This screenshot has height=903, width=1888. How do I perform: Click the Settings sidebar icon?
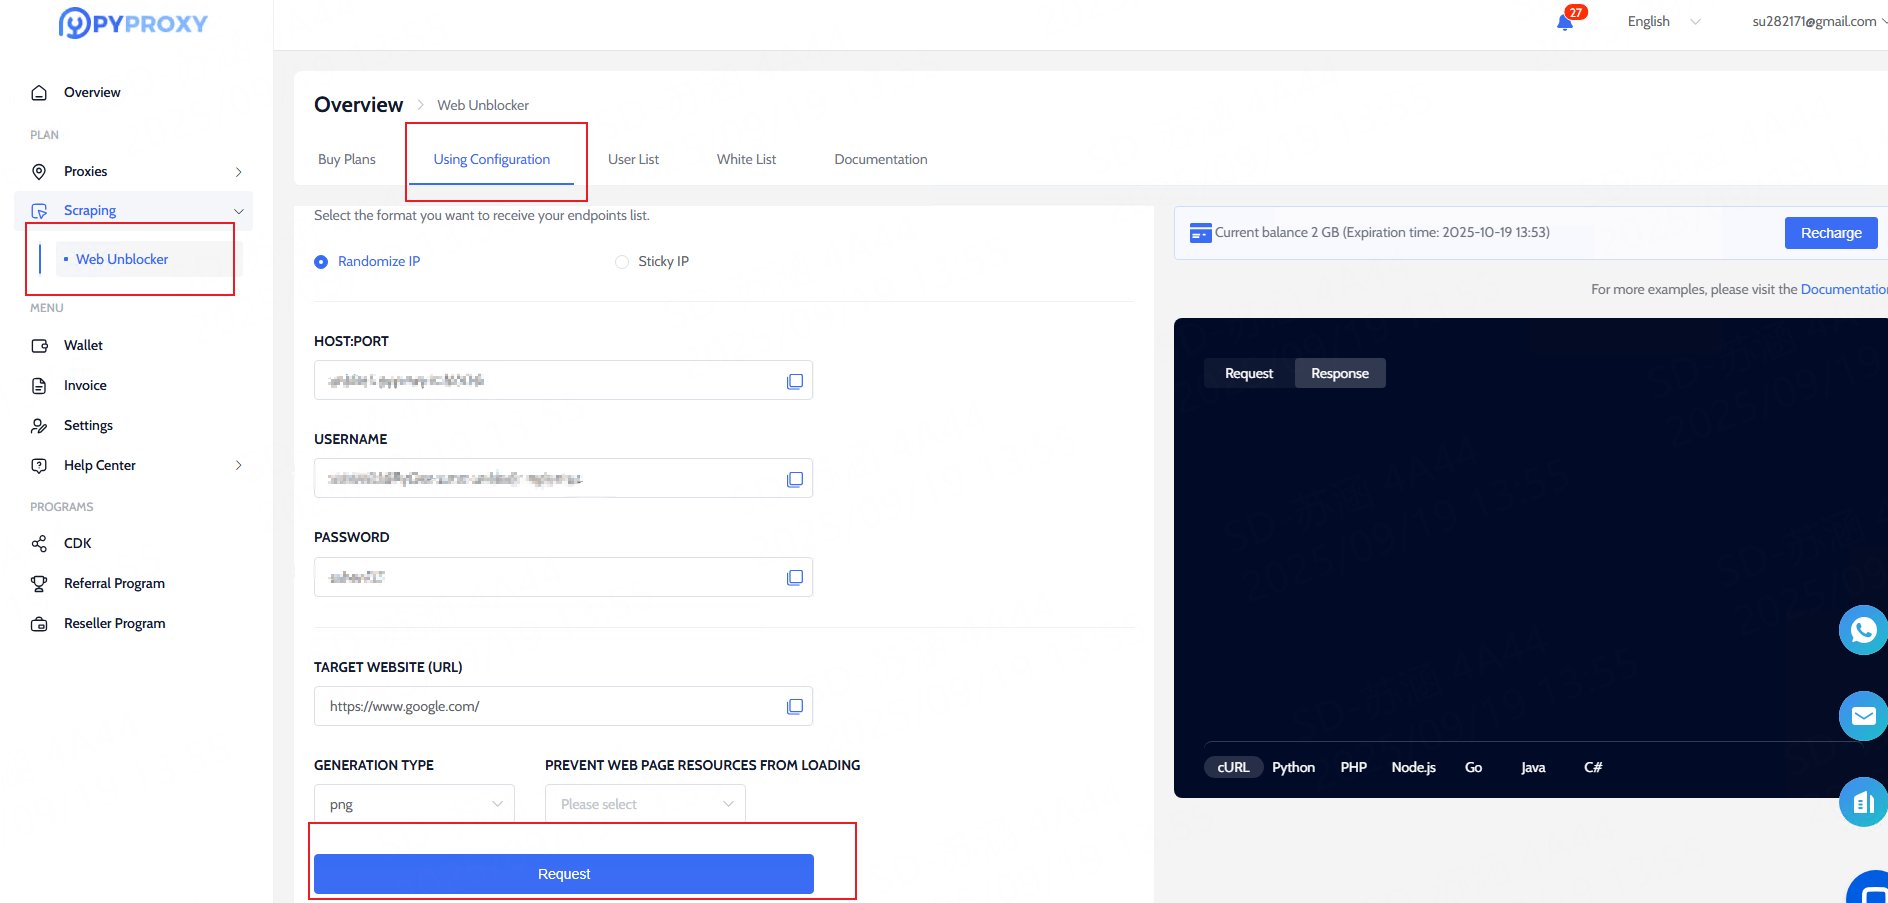[x=39, y=426]
